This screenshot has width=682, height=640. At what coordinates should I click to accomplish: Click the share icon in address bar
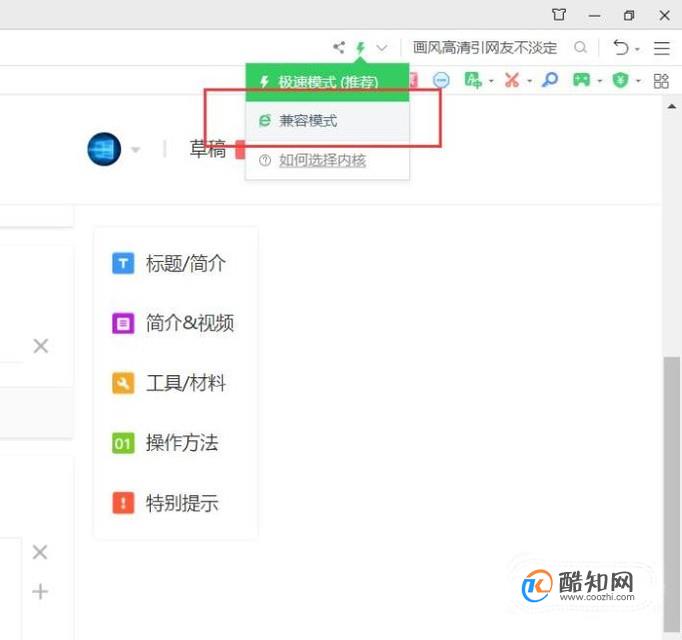339,47
